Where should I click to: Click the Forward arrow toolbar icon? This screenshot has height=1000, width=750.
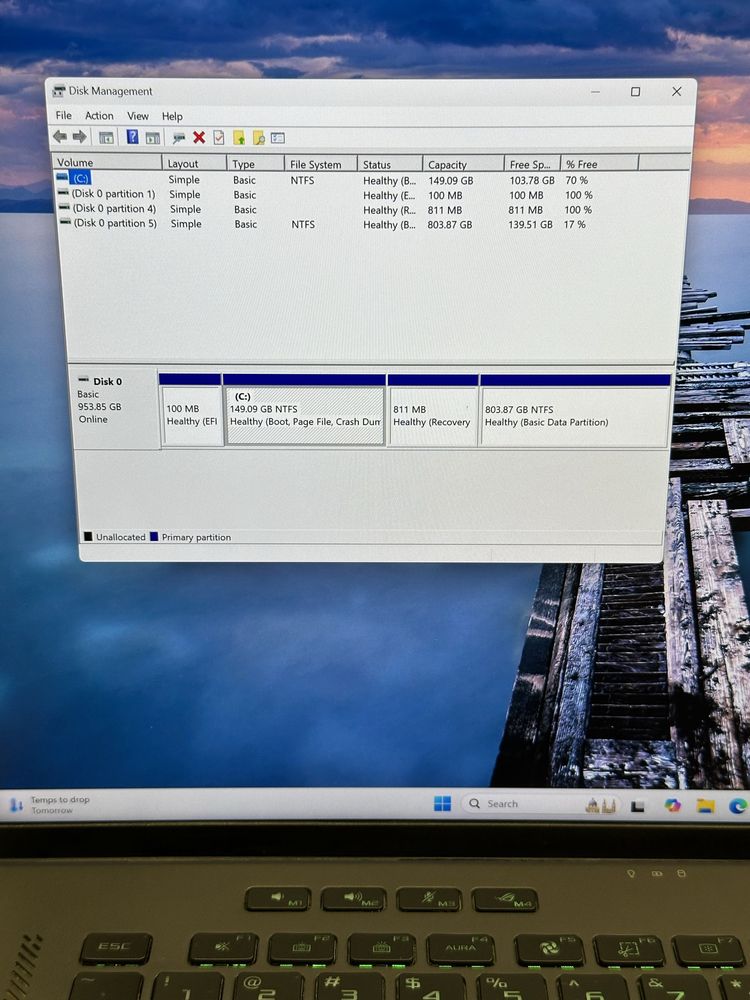pos(80,136)
